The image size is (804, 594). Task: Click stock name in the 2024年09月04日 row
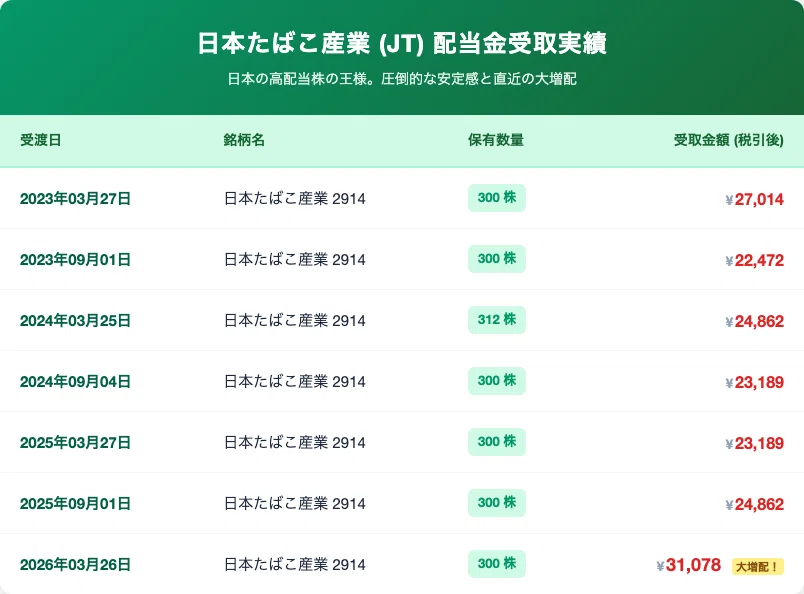pyautogui.click(x=295, y=382)
